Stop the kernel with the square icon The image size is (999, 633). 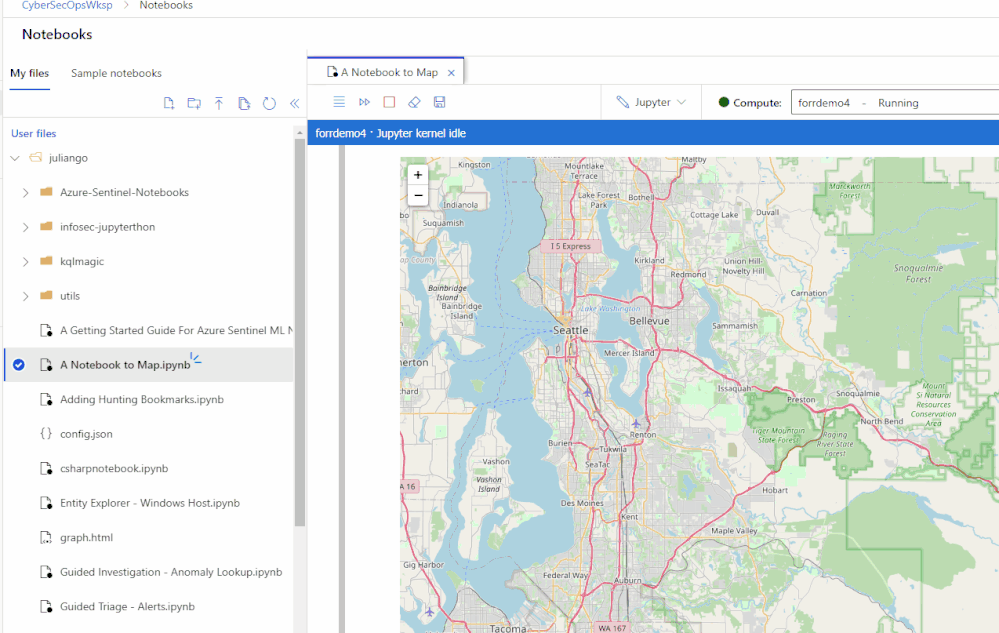pos(389,102)
